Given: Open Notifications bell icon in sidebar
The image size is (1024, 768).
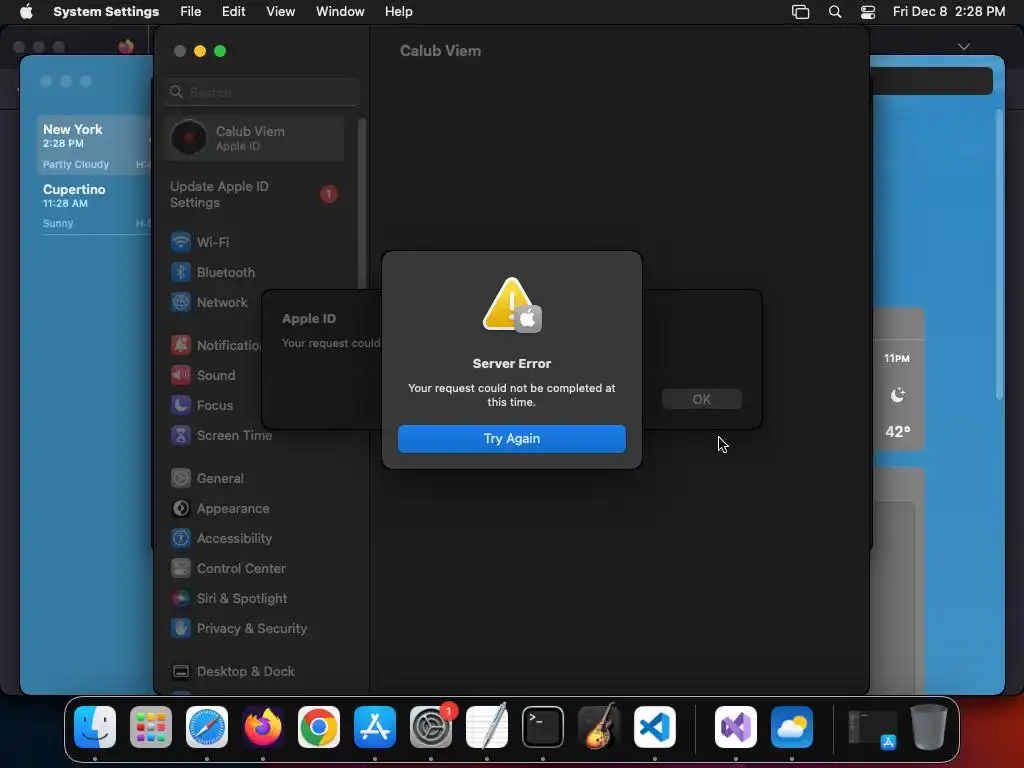Looking at the screenshot, I should (181, 345).
